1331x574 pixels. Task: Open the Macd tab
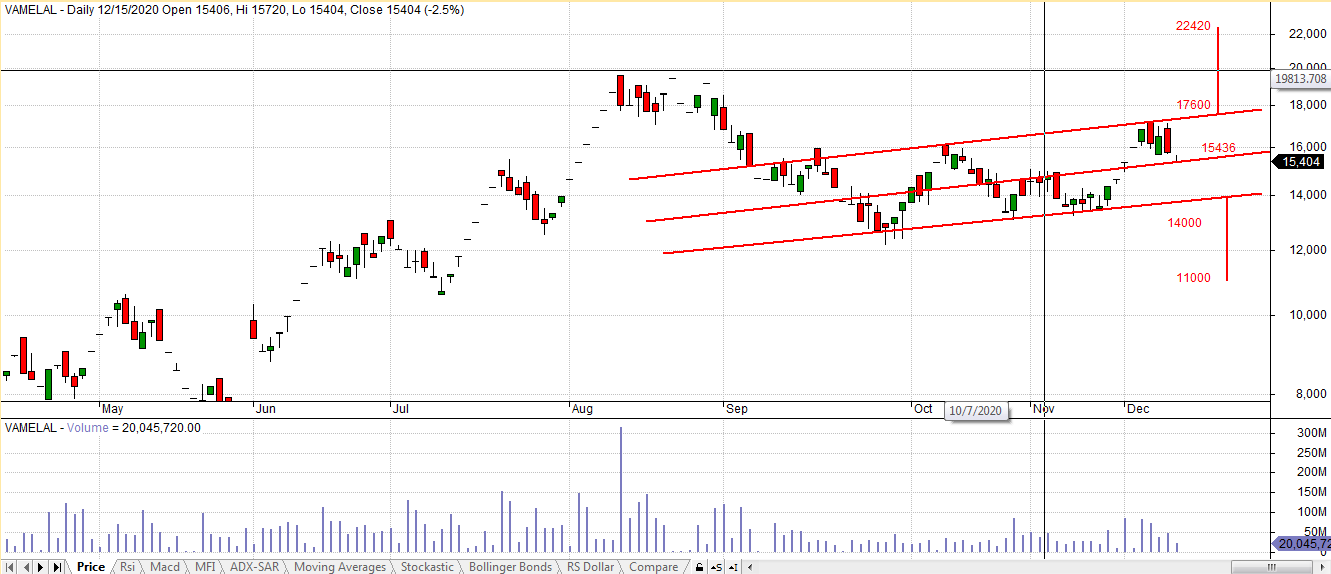[x=164, y=567]
